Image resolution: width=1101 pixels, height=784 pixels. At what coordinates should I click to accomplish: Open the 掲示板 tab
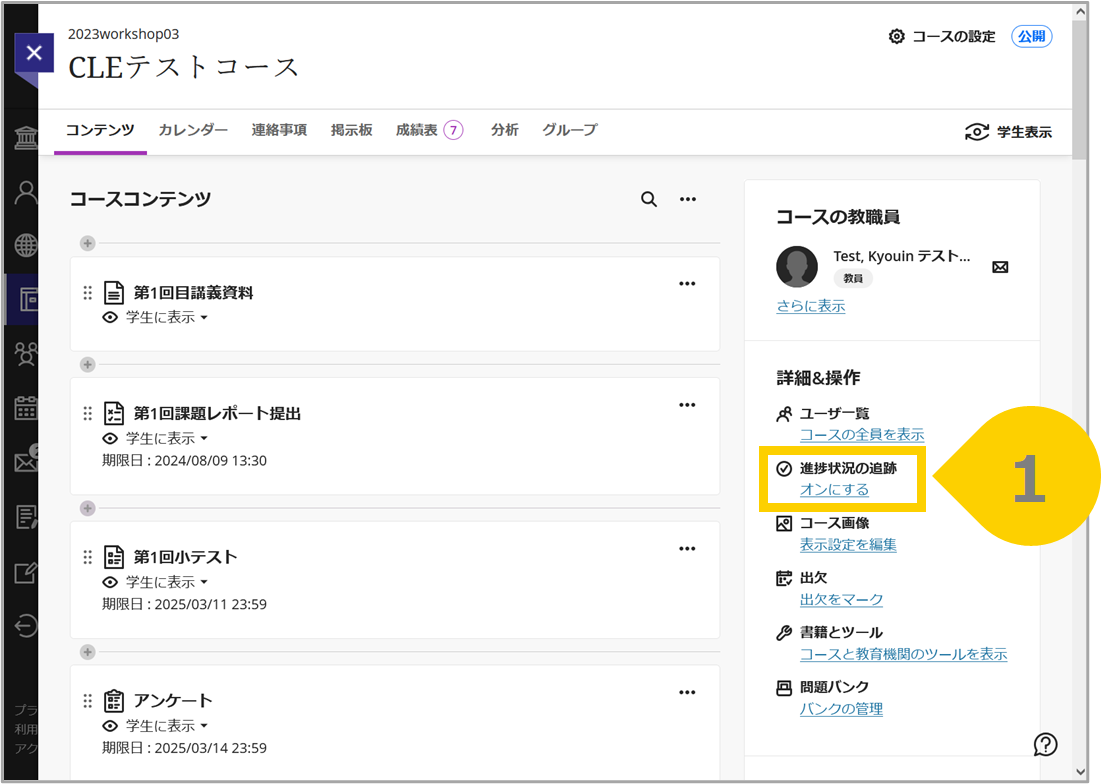coord(352,130)
